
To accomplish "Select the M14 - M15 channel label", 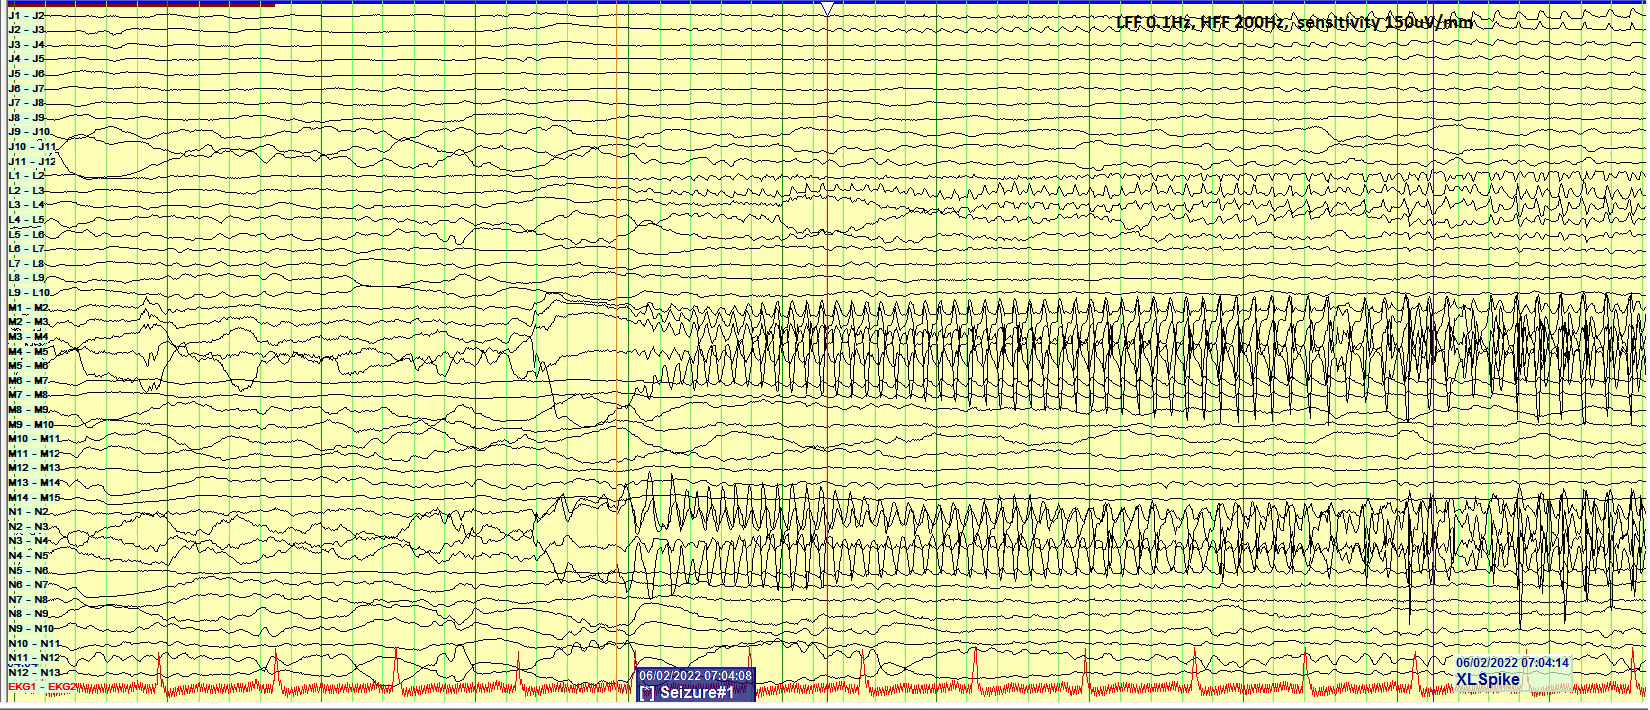I will (x=33, y=497).
